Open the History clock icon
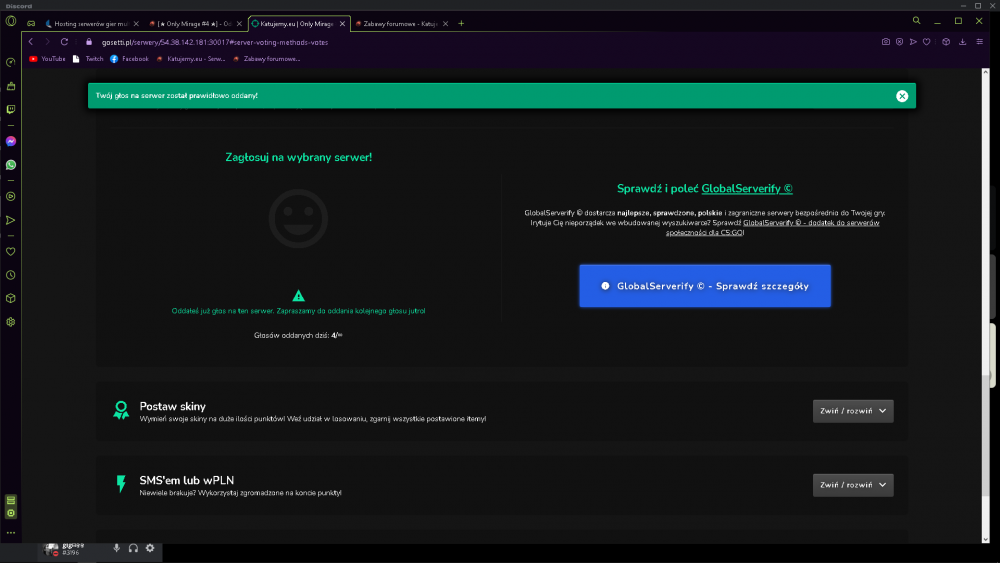 [11, 275]
